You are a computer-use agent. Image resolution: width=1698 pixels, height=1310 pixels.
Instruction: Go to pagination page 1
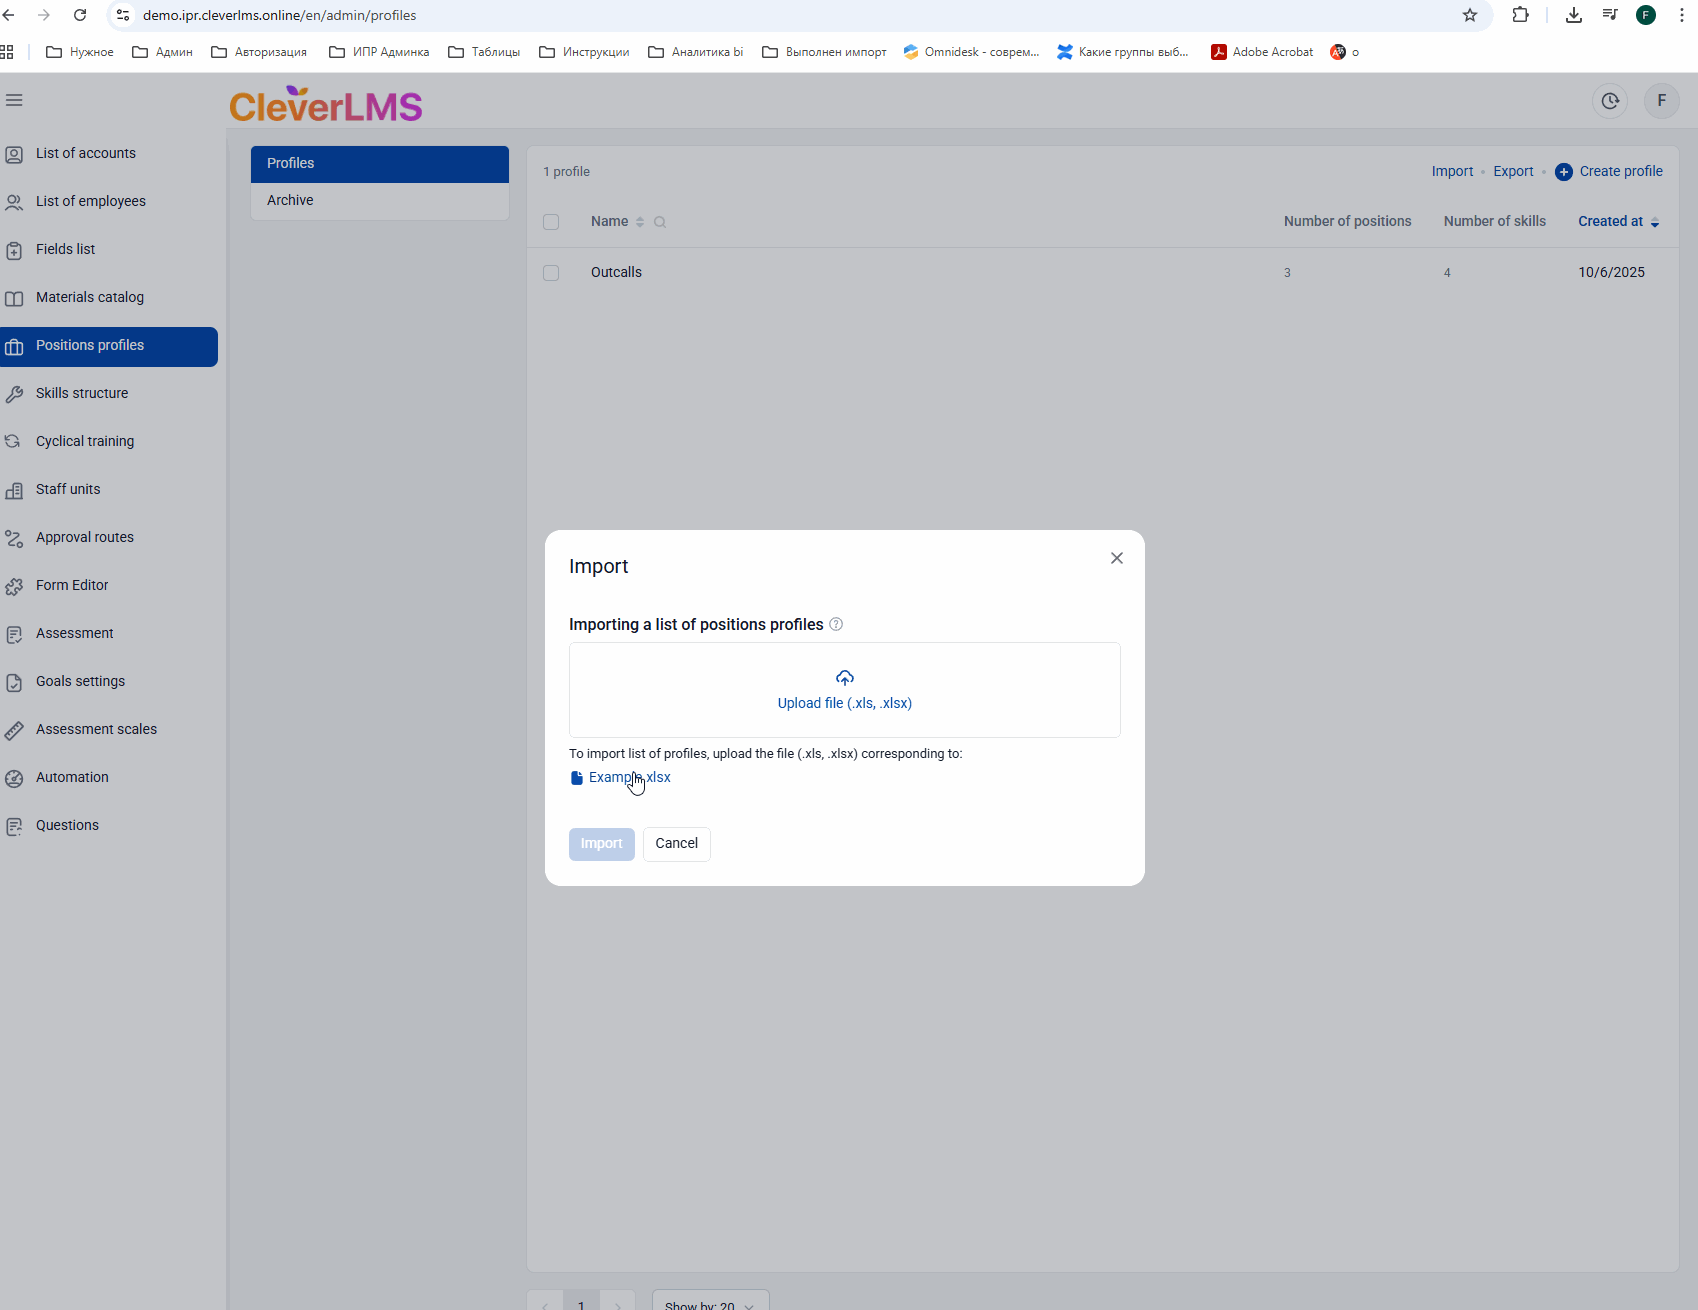581,1302
